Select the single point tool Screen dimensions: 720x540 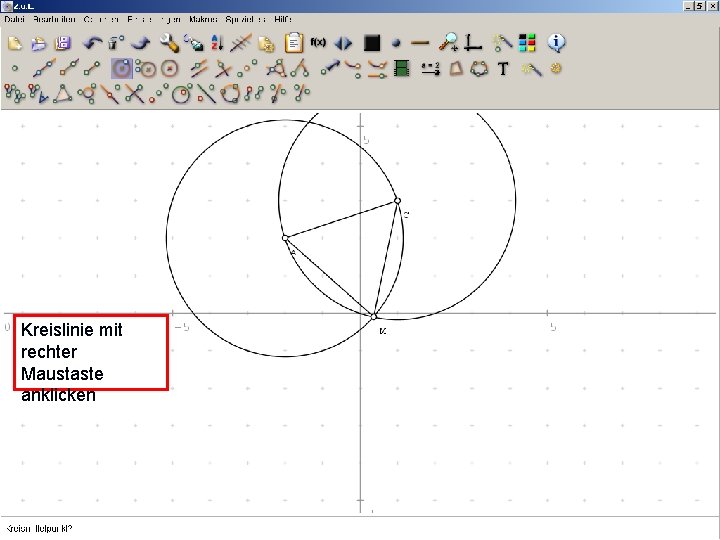click(x=15, y=68)
